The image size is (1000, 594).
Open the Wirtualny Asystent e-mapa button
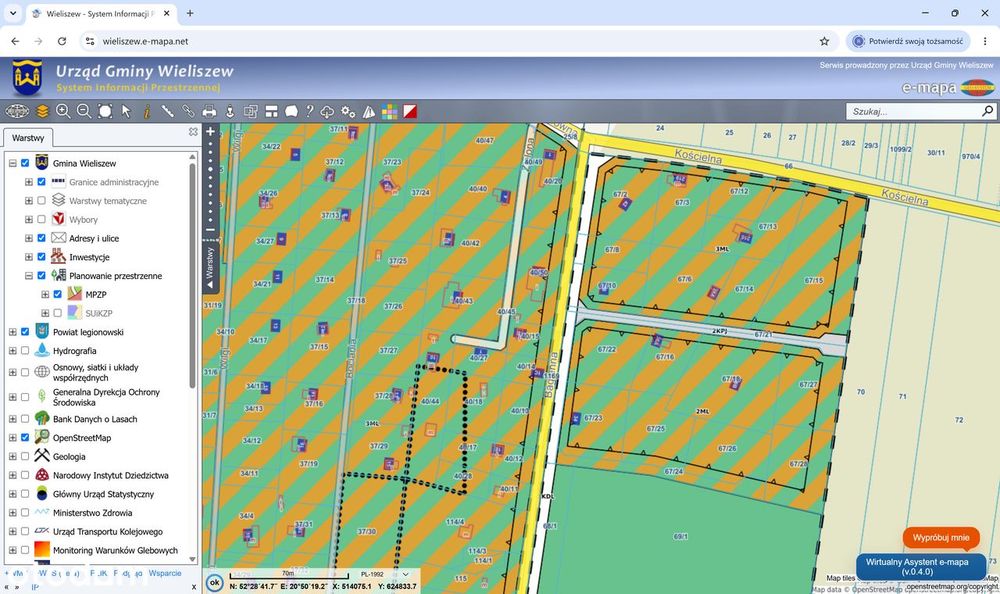tap(916, 567)
